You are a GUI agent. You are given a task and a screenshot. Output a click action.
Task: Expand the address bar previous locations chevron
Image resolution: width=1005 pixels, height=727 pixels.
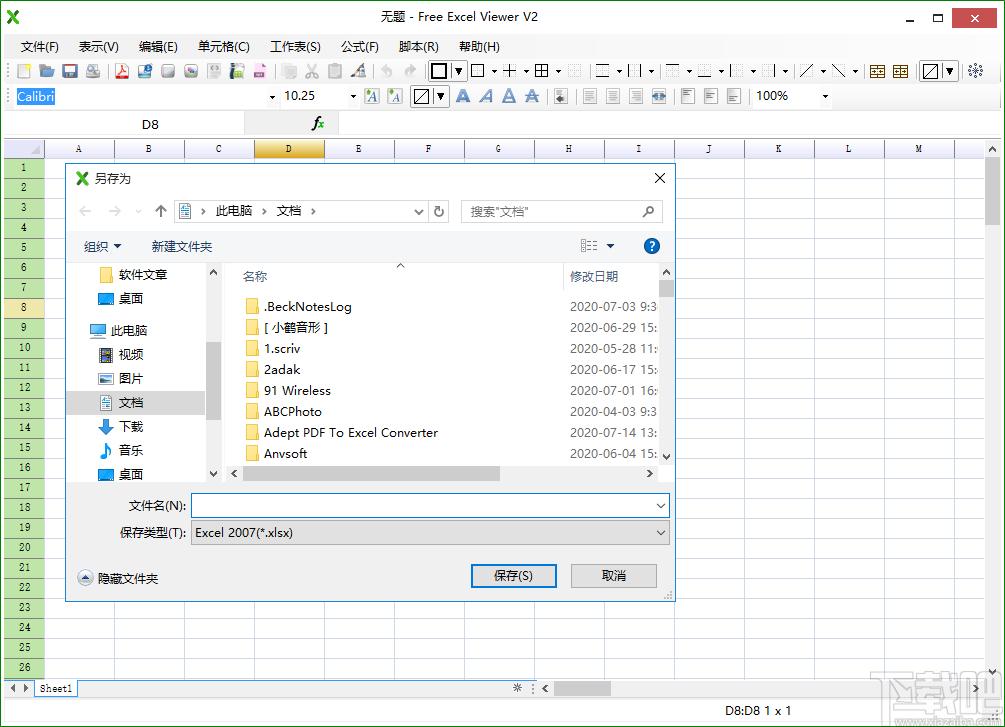[419, 211]
